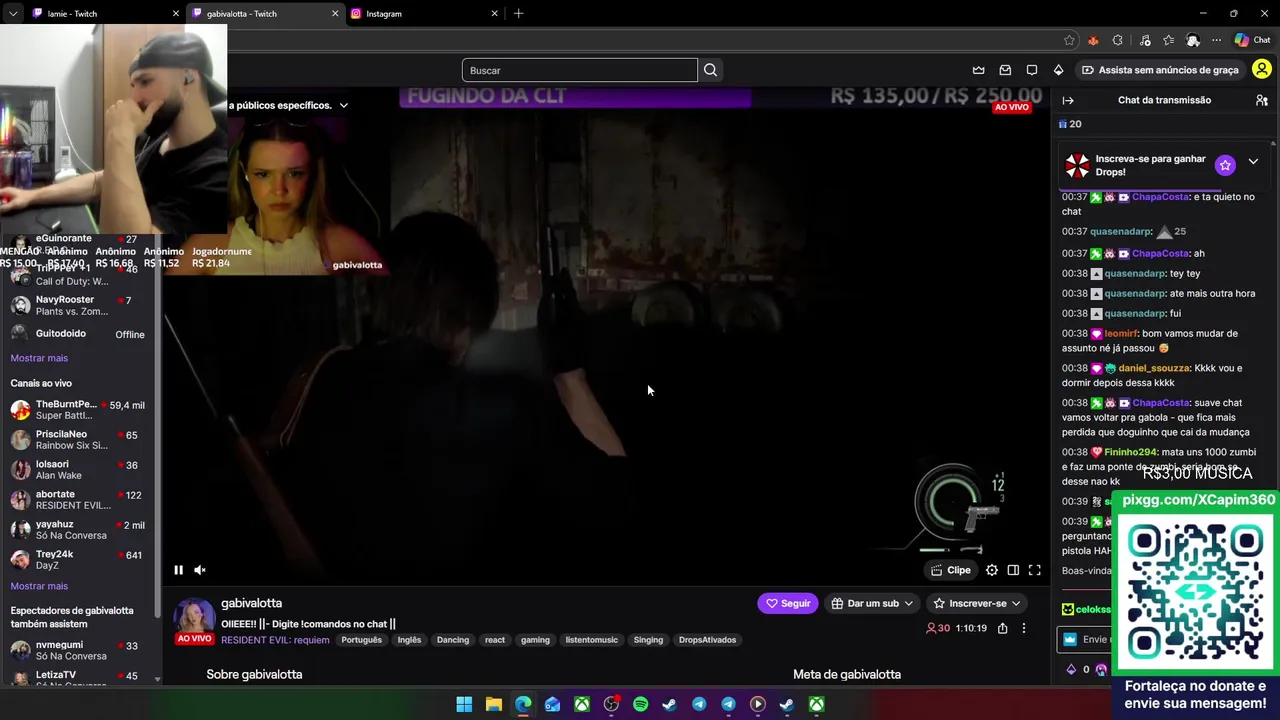Click the daniel_ssouzza username in chat
The height and width of the screenshot is (720, 1280).
pos(1154,368)
